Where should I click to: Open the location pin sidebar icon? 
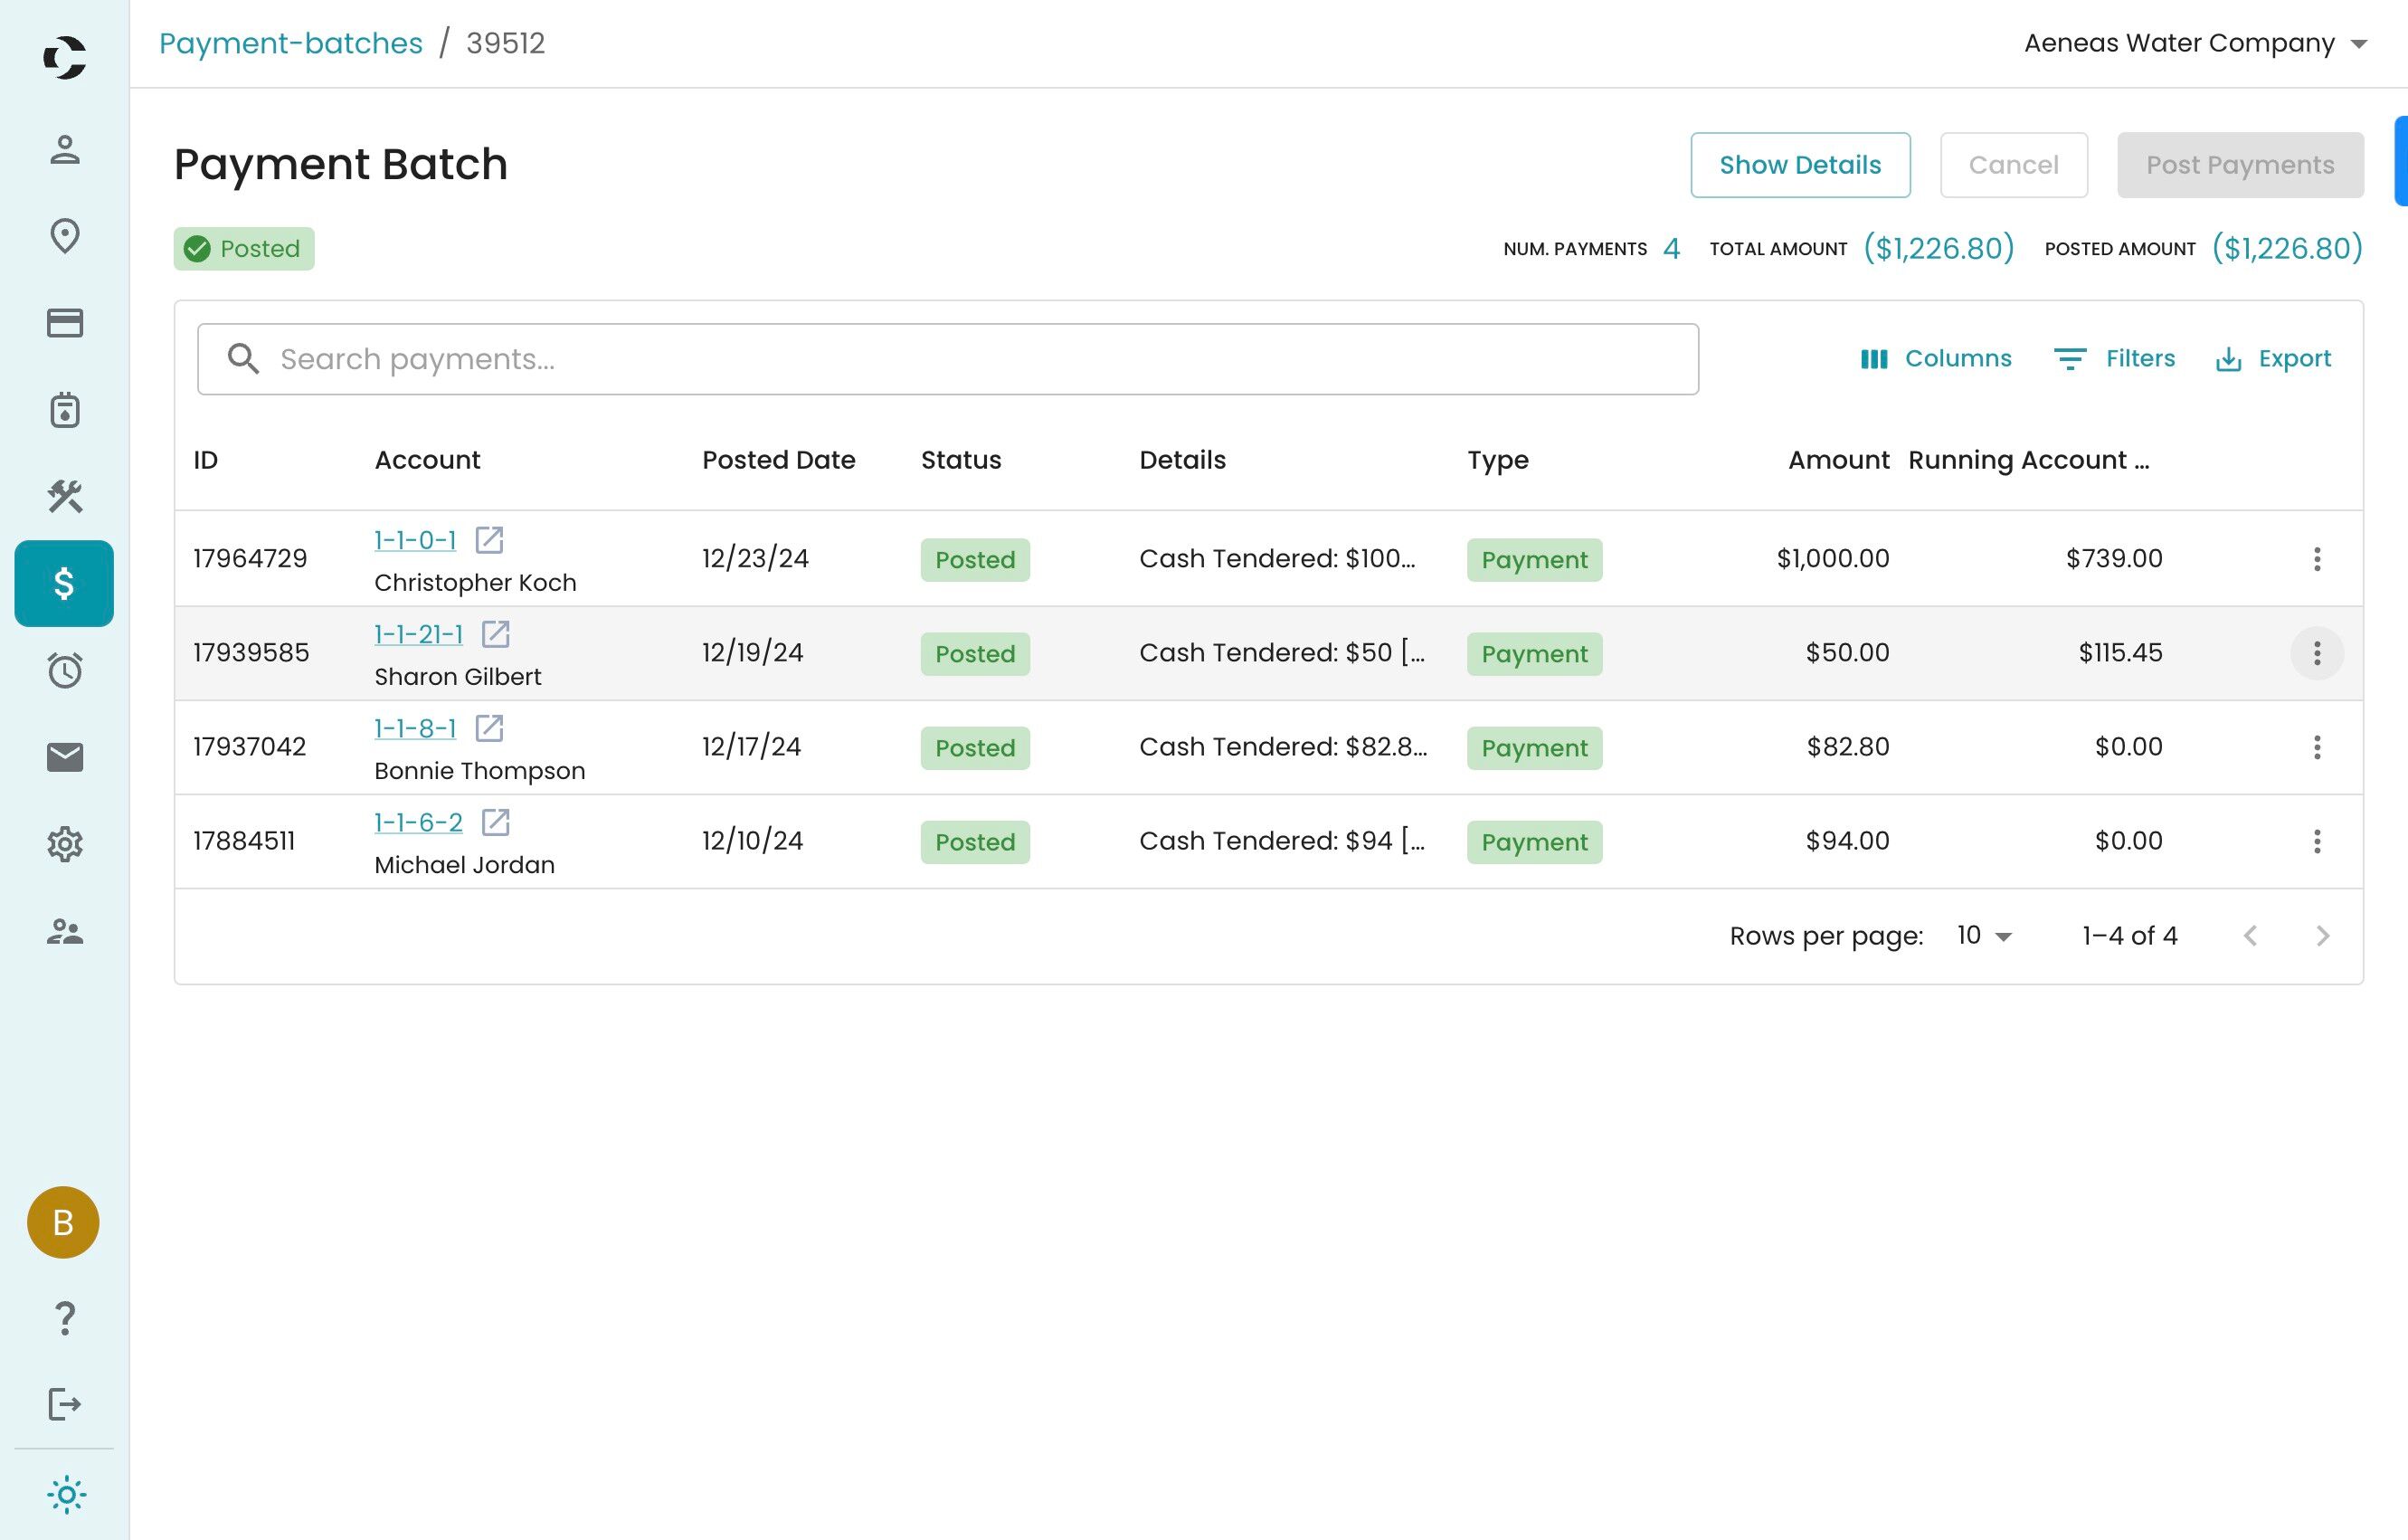pyautogui.click(x=64, y=236)
